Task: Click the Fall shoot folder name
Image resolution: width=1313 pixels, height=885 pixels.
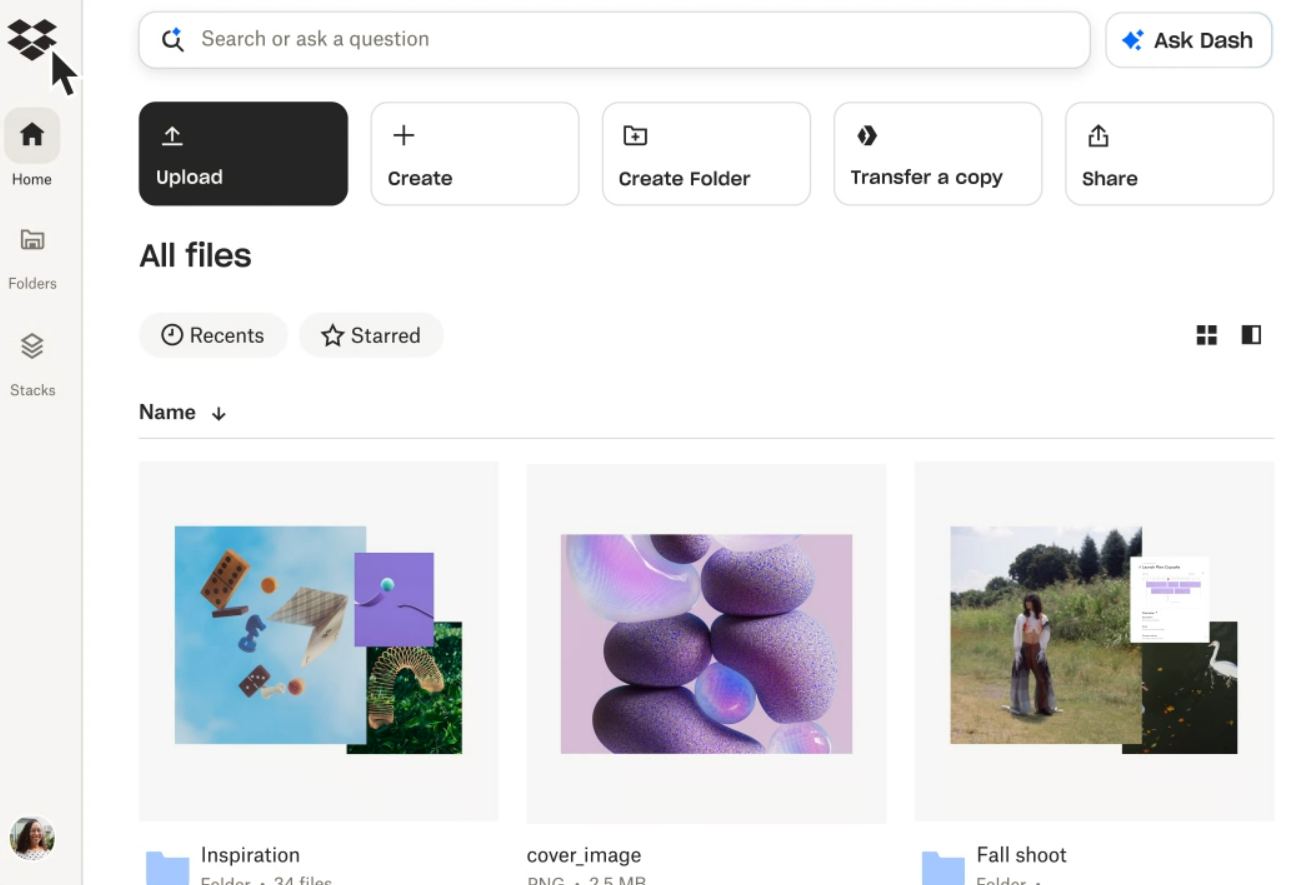Action: 1021,855
